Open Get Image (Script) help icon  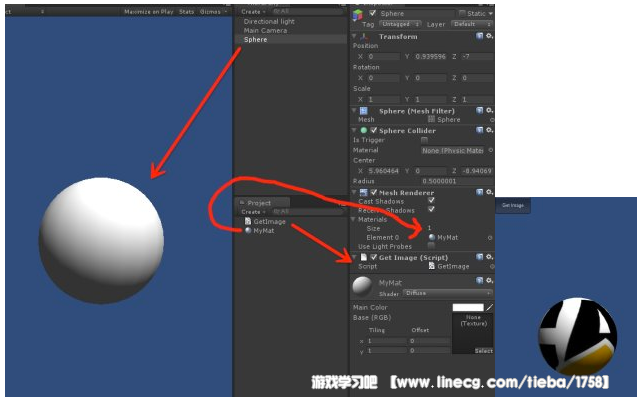479,257
